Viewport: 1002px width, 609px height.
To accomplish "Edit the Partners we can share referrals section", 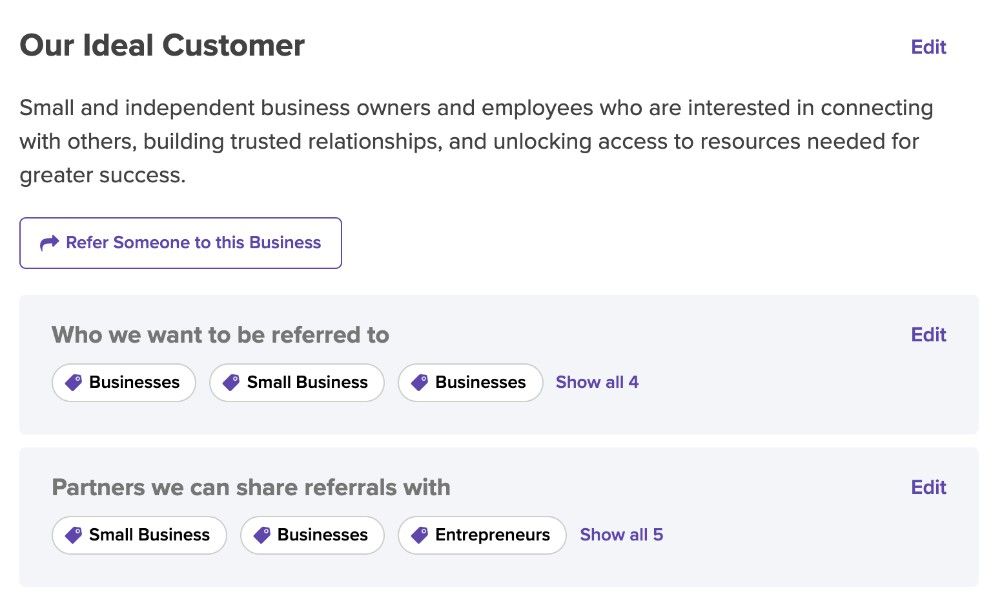I will [x=928, y=487].
